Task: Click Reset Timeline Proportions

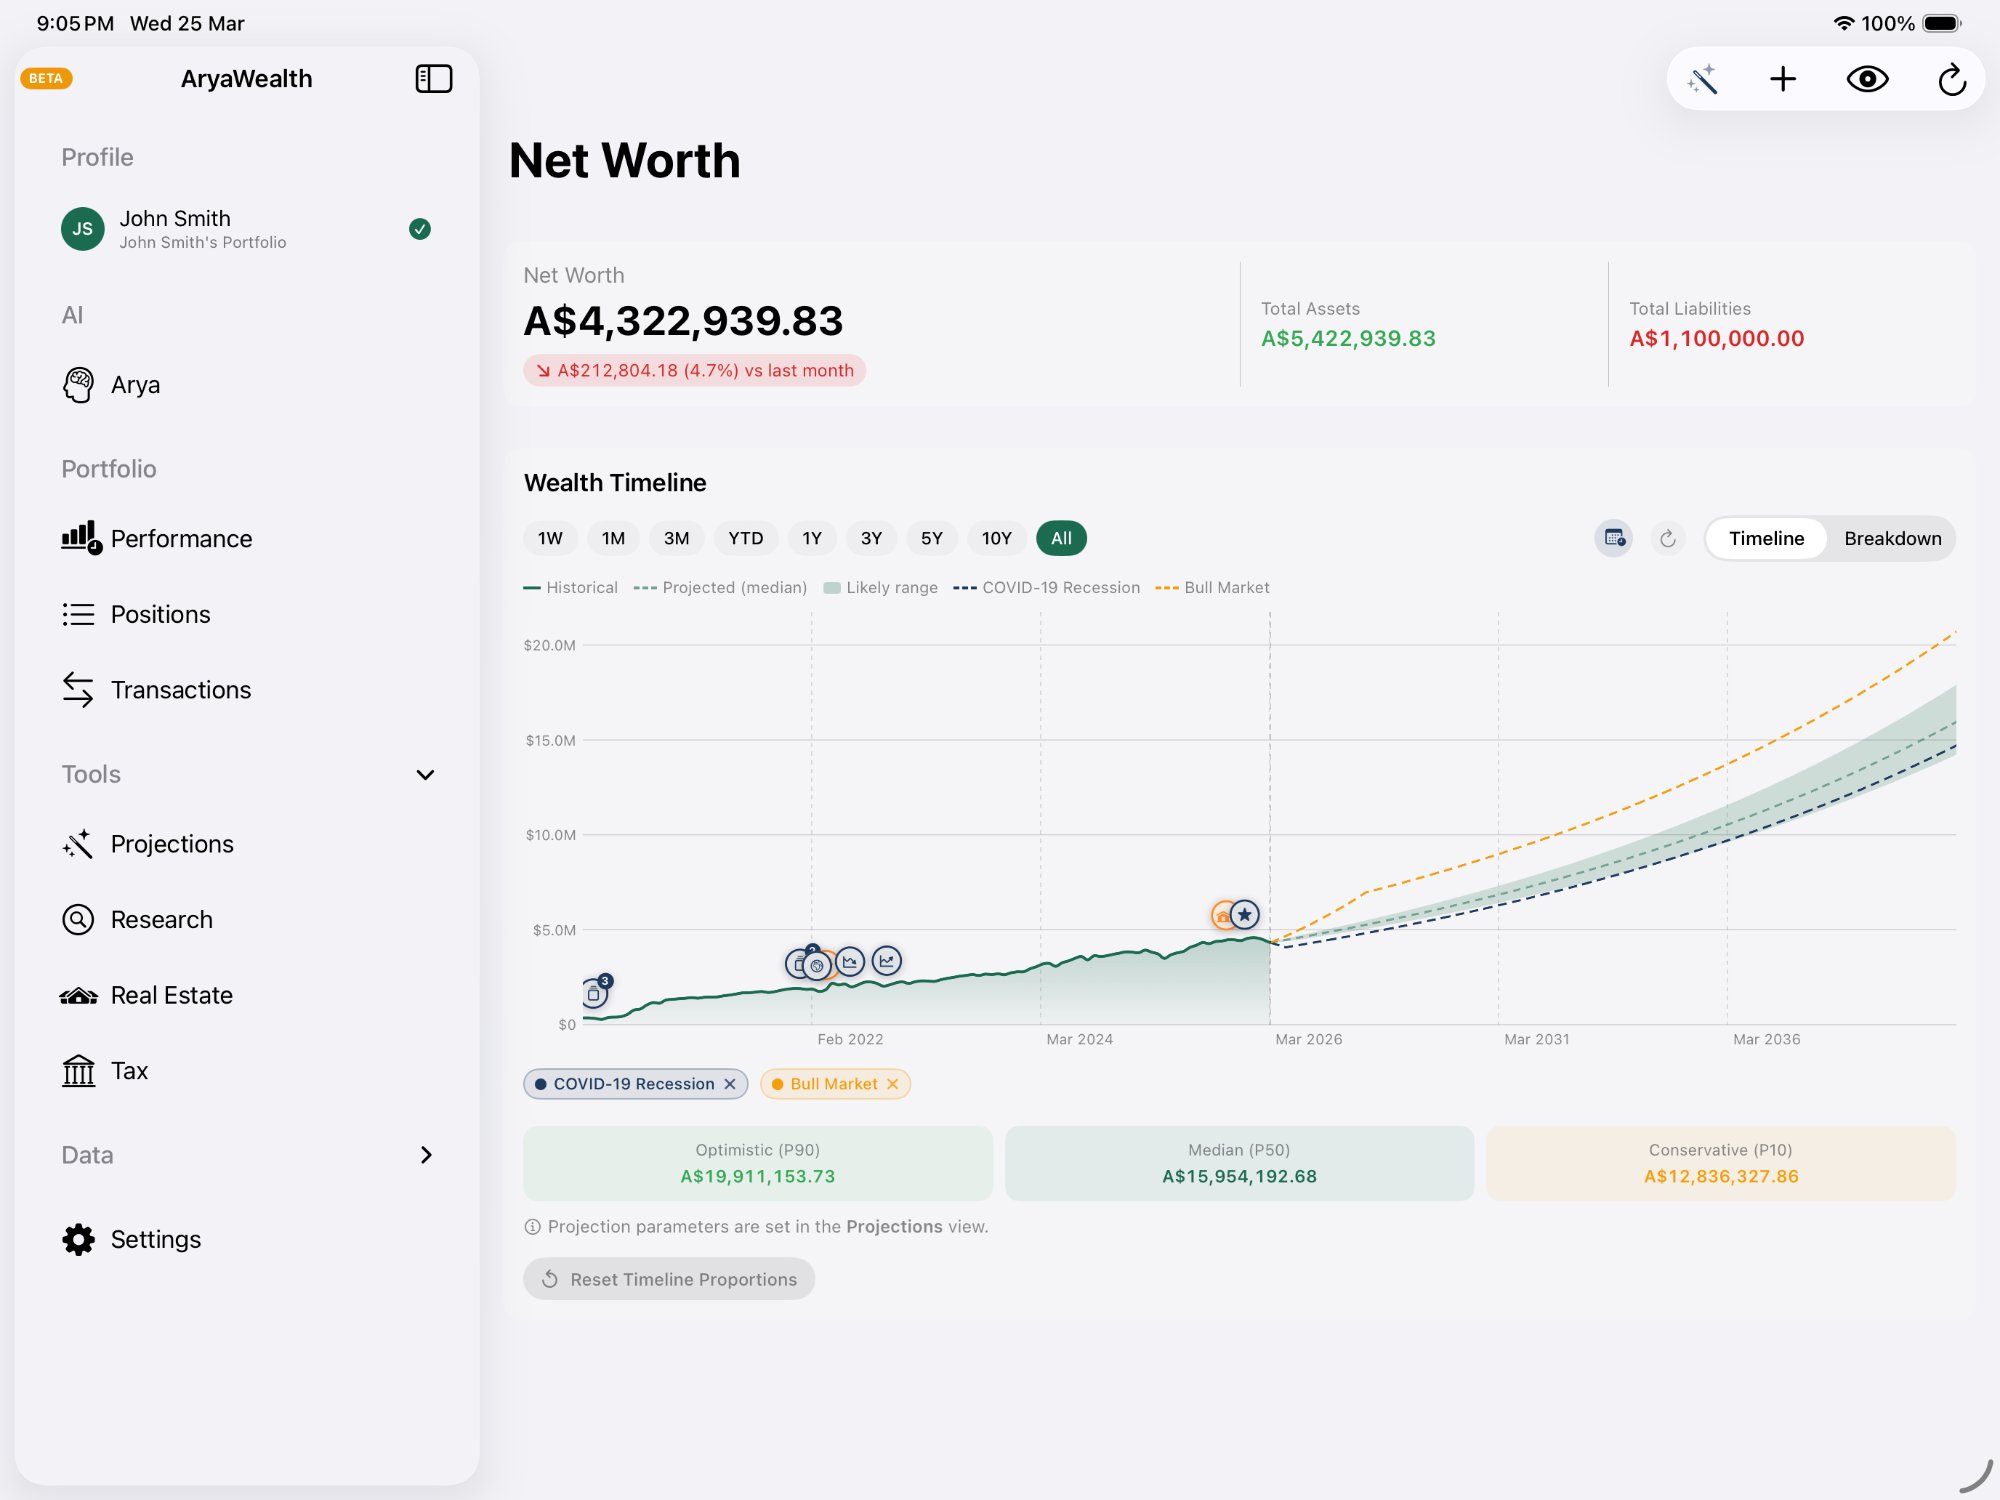Action: [668, 1279]
